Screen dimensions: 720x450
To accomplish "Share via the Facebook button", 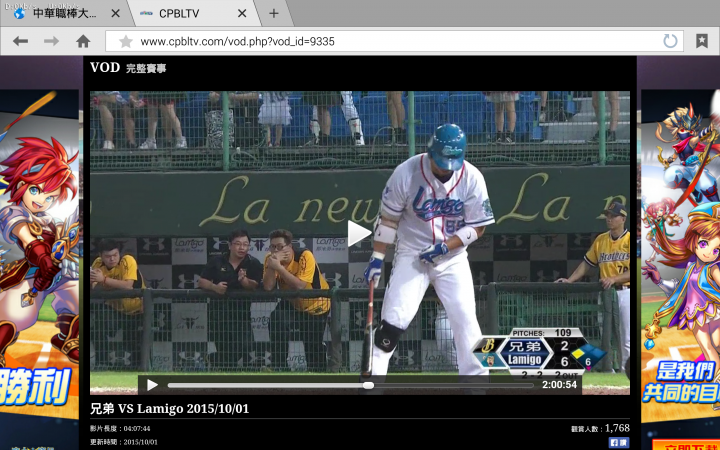I will [x=619, y=442].
